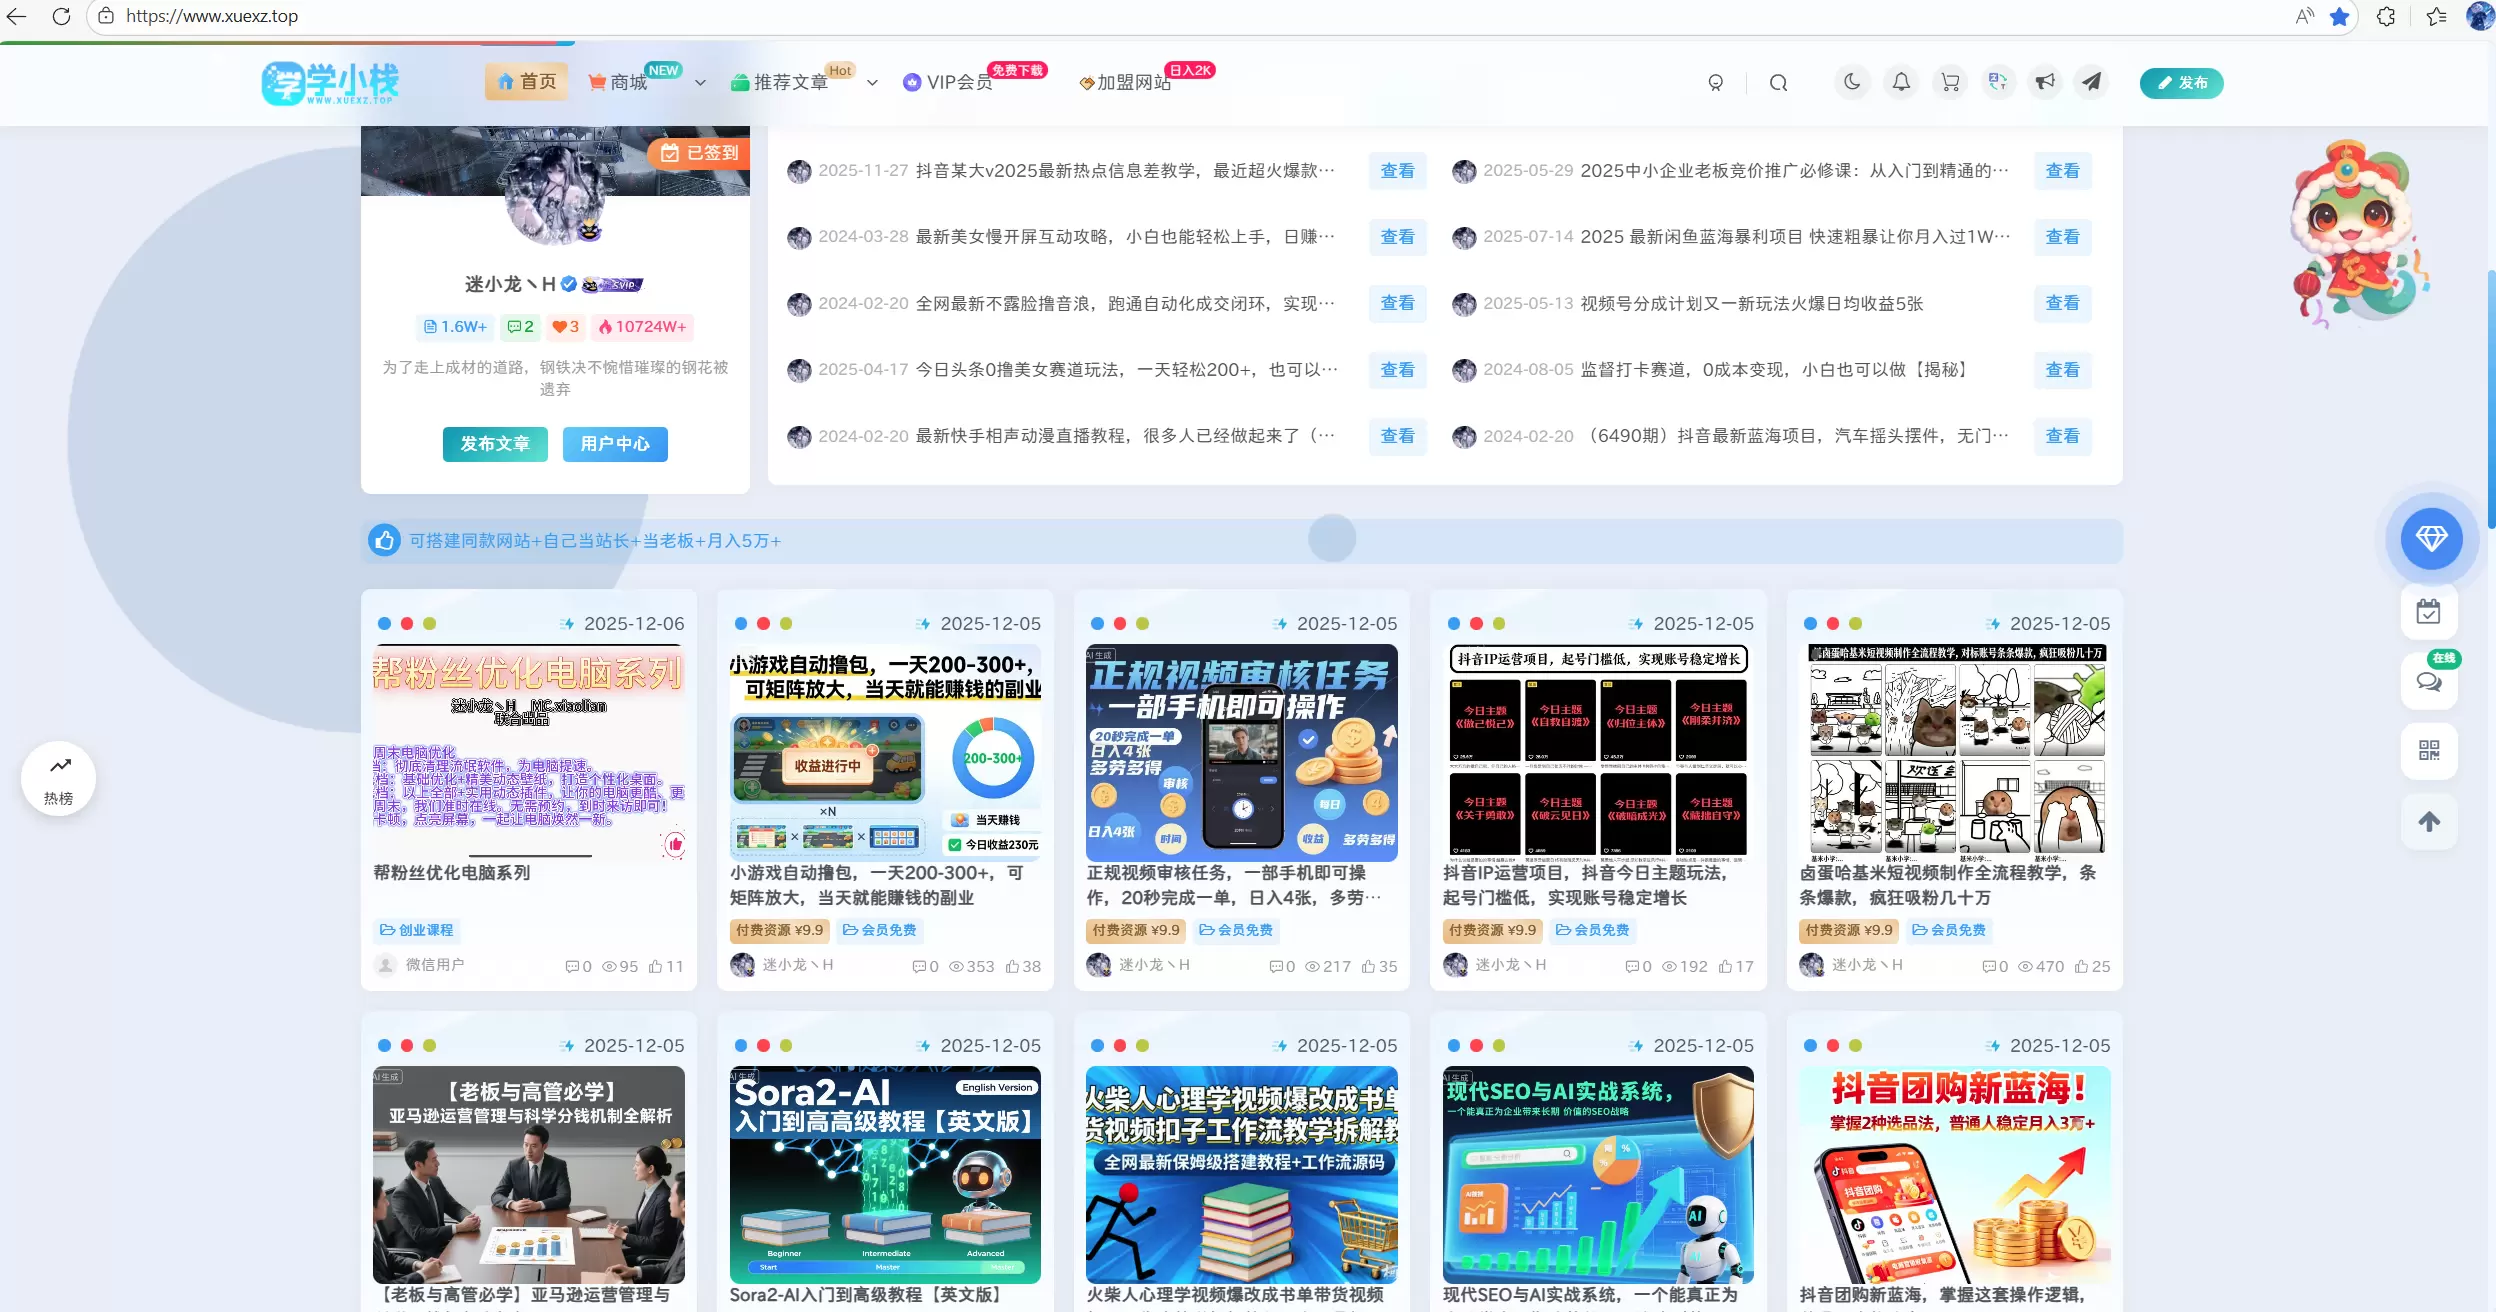
Task: Open the 用户中心 button
Action: tap(615, 444)
